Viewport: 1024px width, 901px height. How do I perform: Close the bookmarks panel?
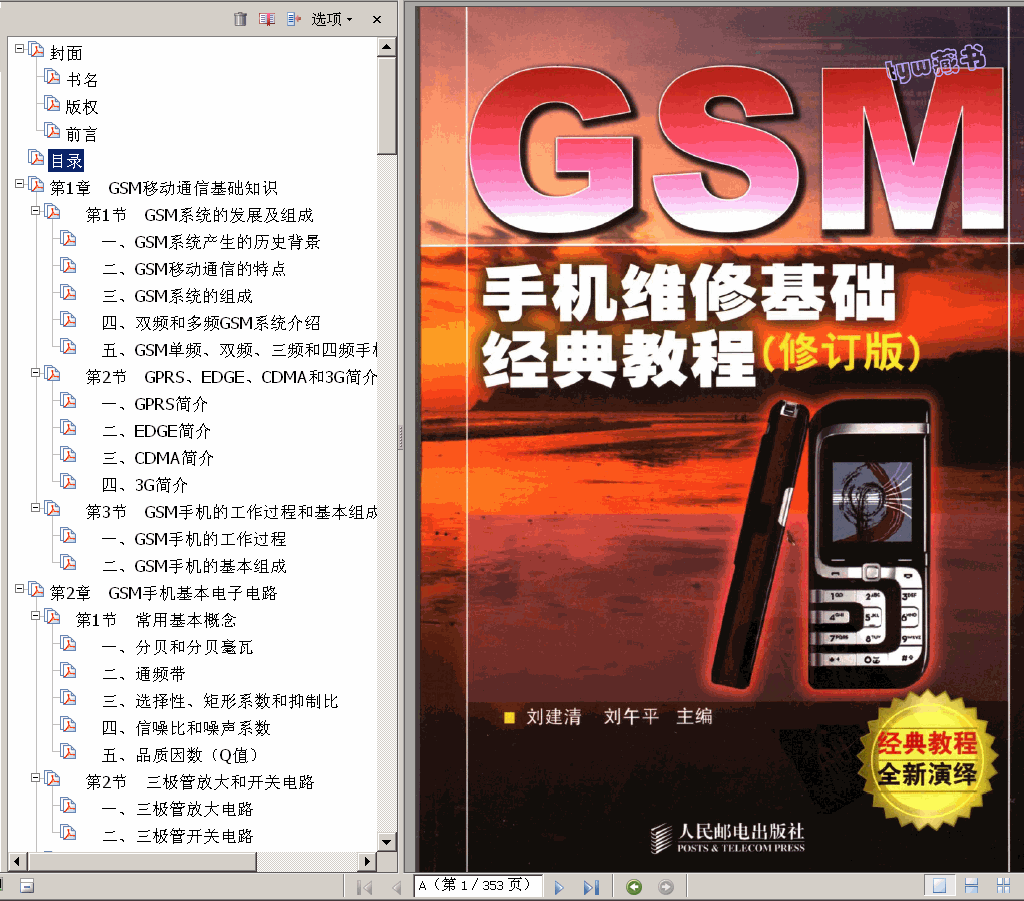pyautogui.click(x=377, y=19)
